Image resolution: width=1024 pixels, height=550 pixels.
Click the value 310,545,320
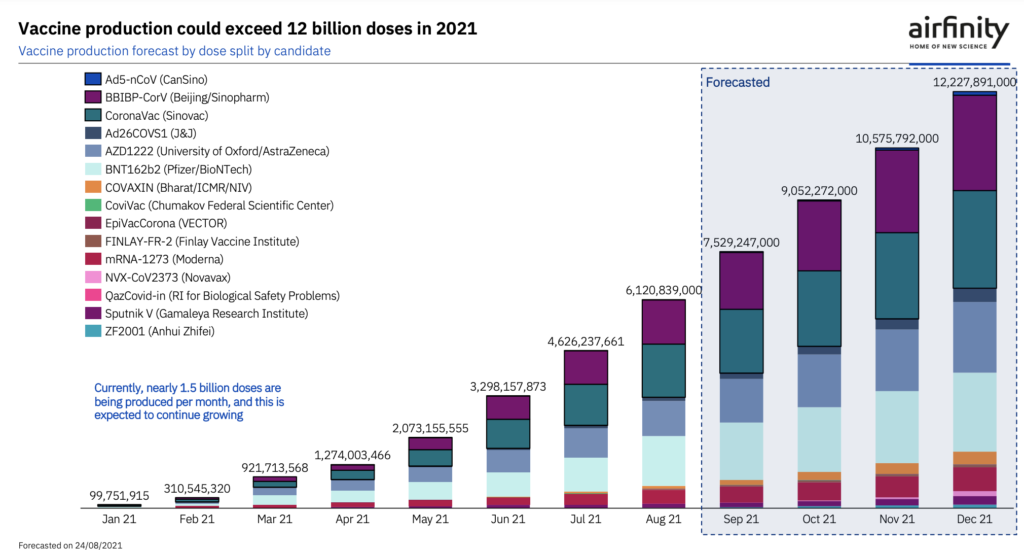(197, 489)
